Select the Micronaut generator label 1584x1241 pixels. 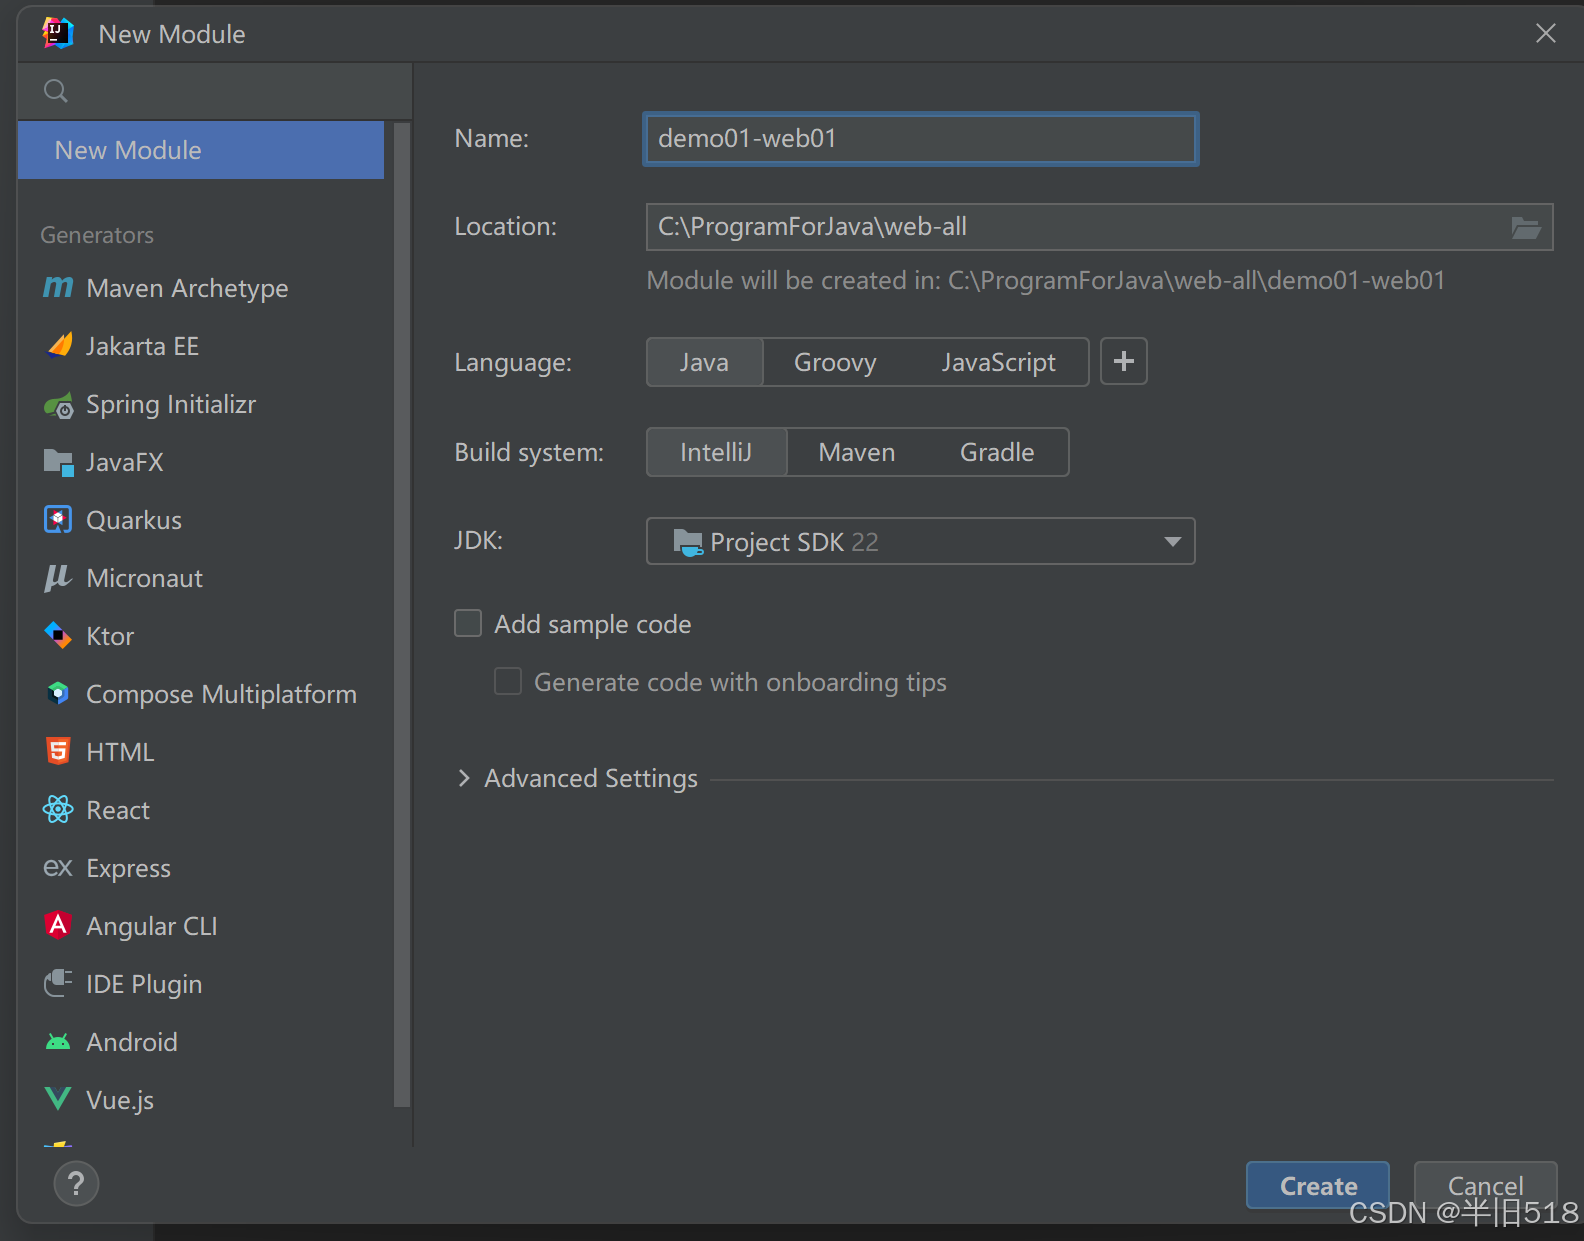[x=145, y=578]
